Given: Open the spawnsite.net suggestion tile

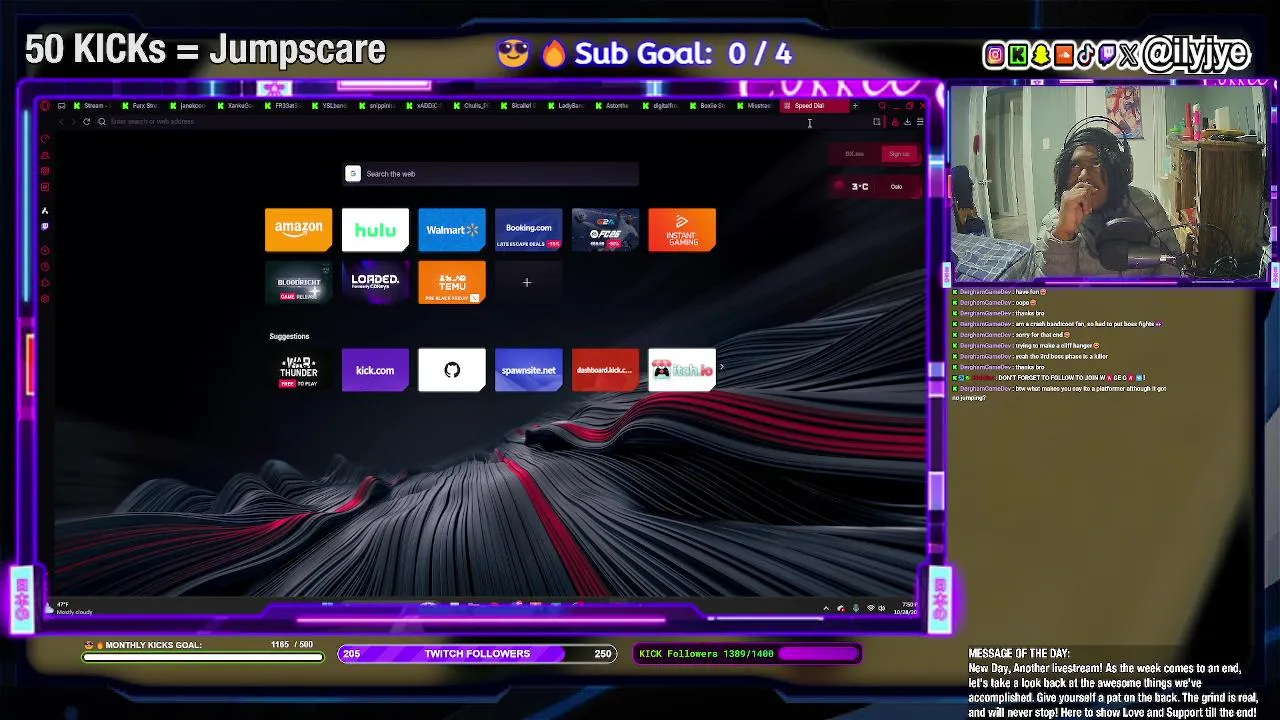Looking at the screenshot, I should 528,370.
